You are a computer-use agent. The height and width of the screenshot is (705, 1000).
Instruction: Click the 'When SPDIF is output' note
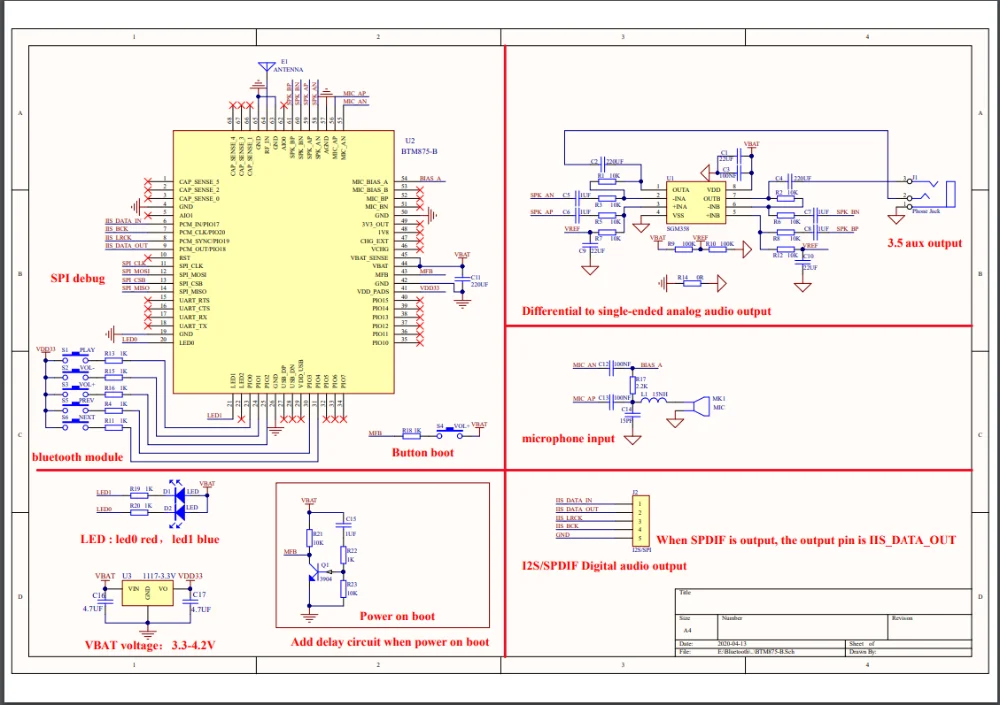coord(806,540)
